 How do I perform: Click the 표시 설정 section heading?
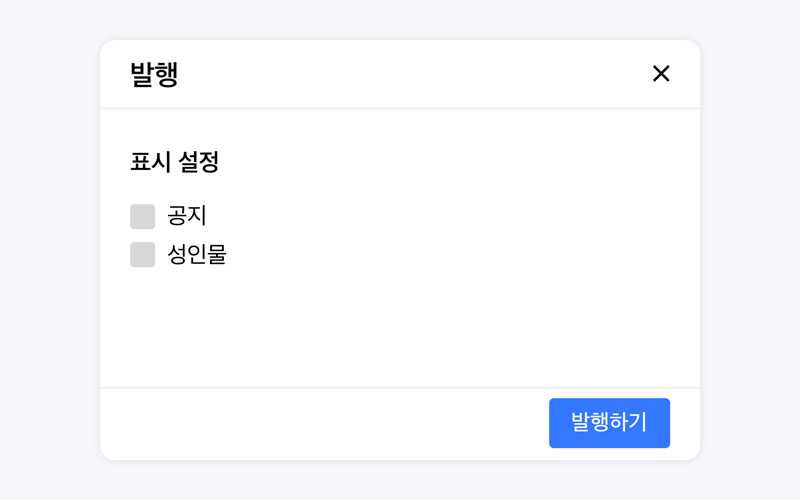coord(174,162)
